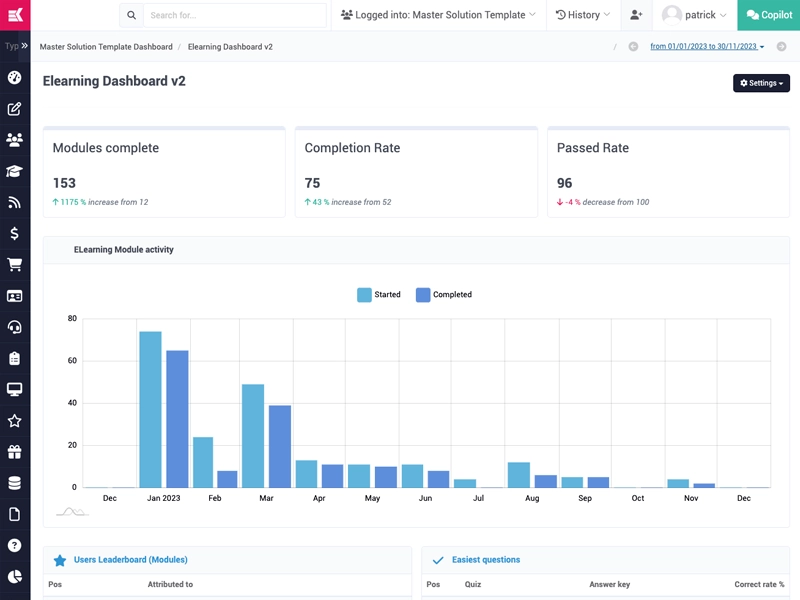The width and height of the screenshot is (800, 600).
Task: Click the headset support sidebar icon
Action: tap(14, 327)
